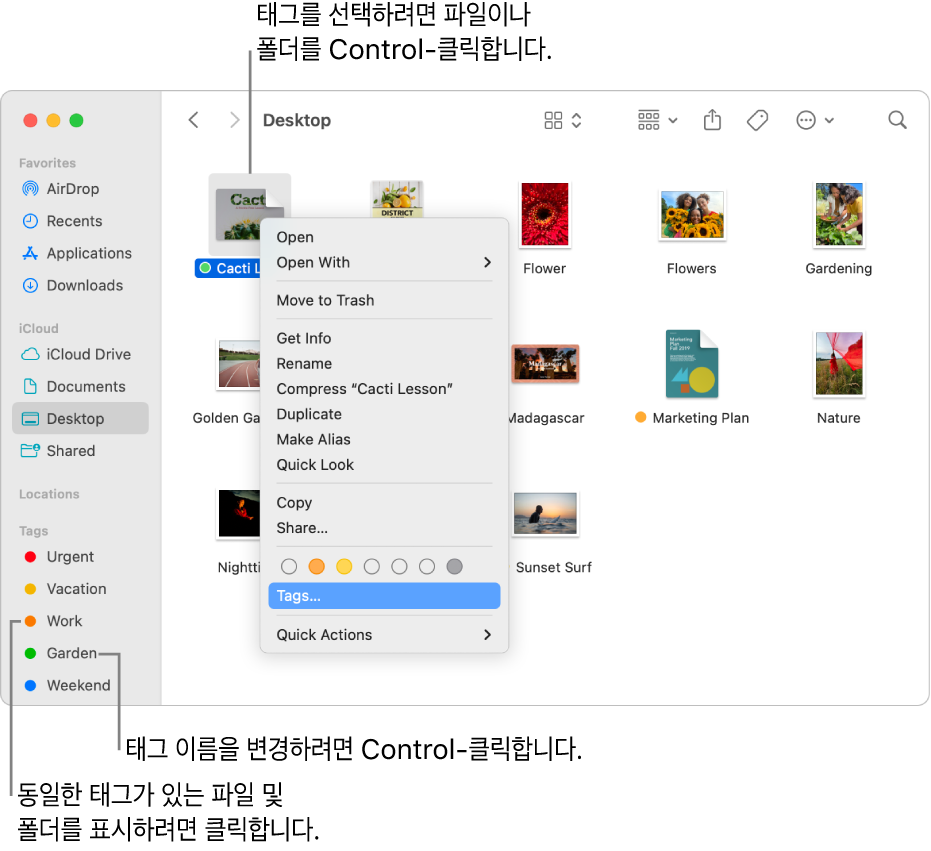The image size is (931, 851).
Task: Click the Marketing Plan file name
Action: coord(701,418)
